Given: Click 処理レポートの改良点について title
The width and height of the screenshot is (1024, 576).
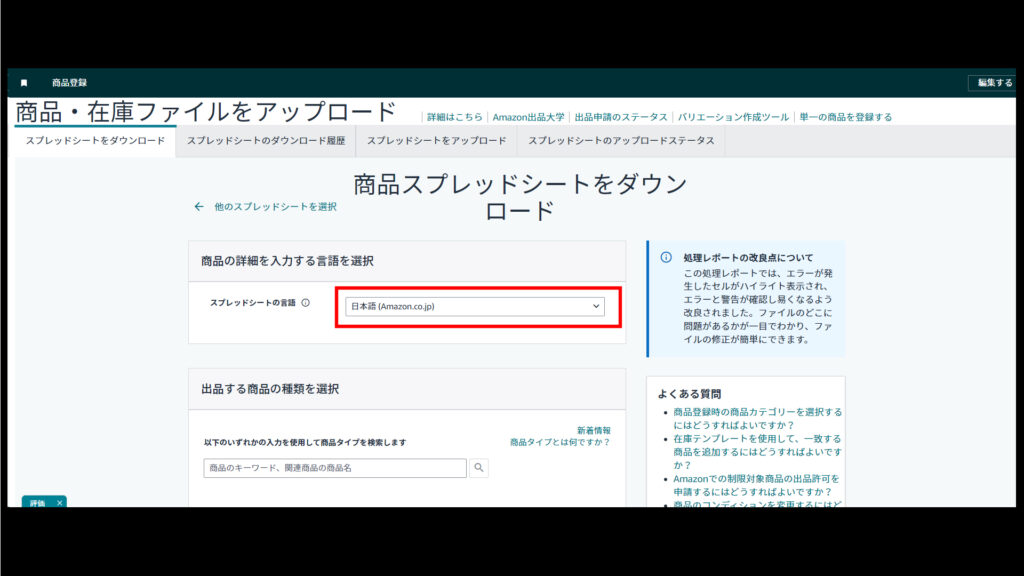Looking at the screenshot, I should point(748,257).
